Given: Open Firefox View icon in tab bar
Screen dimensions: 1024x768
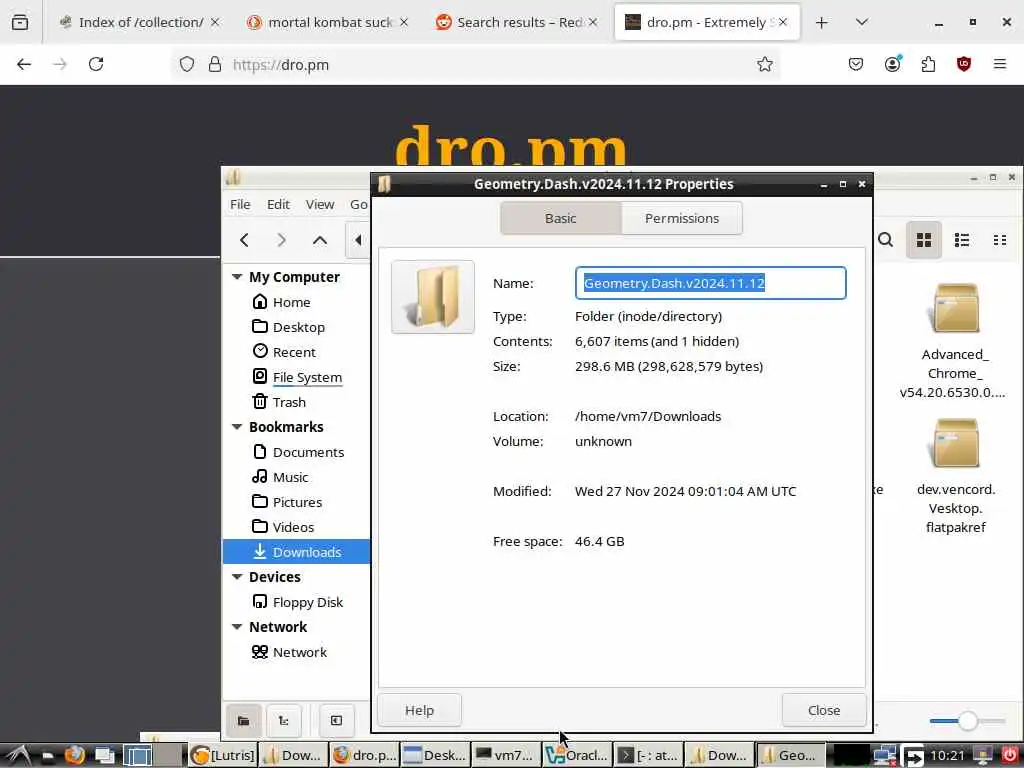Looking at the screenshot, I should coord(20,22).
